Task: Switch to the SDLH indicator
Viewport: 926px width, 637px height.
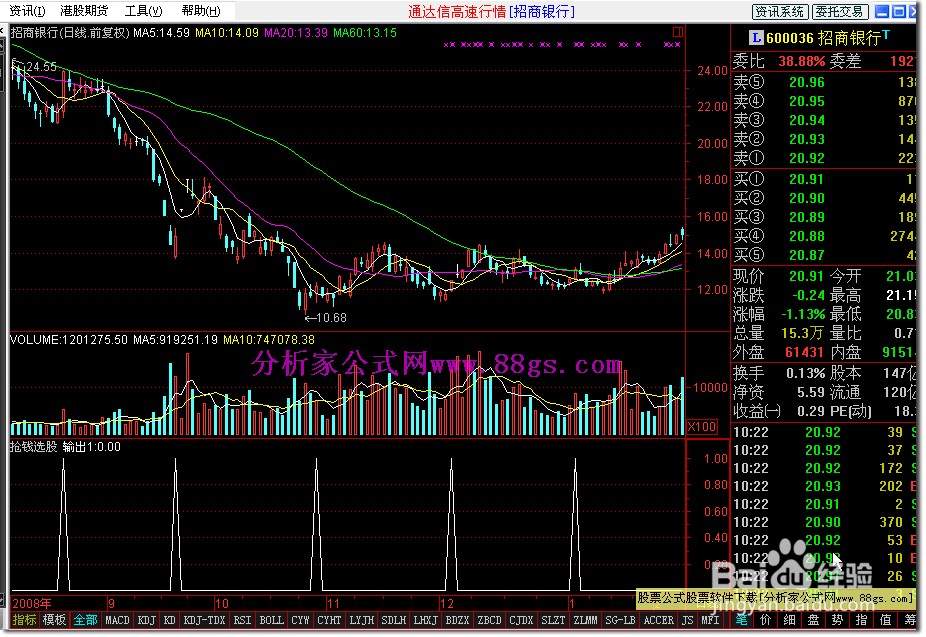Action: pyautogui.click(x=393, y=620)
